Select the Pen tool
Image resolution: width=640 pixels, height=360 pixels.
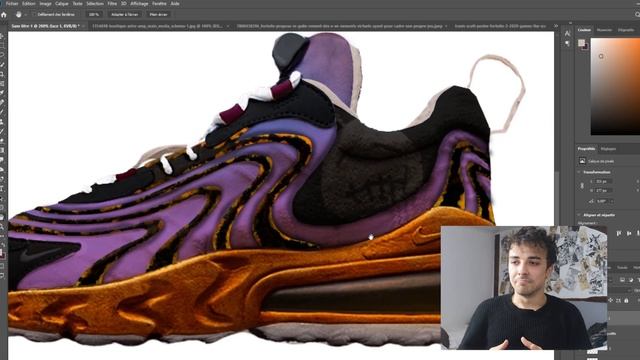click(x=2, y=179)
